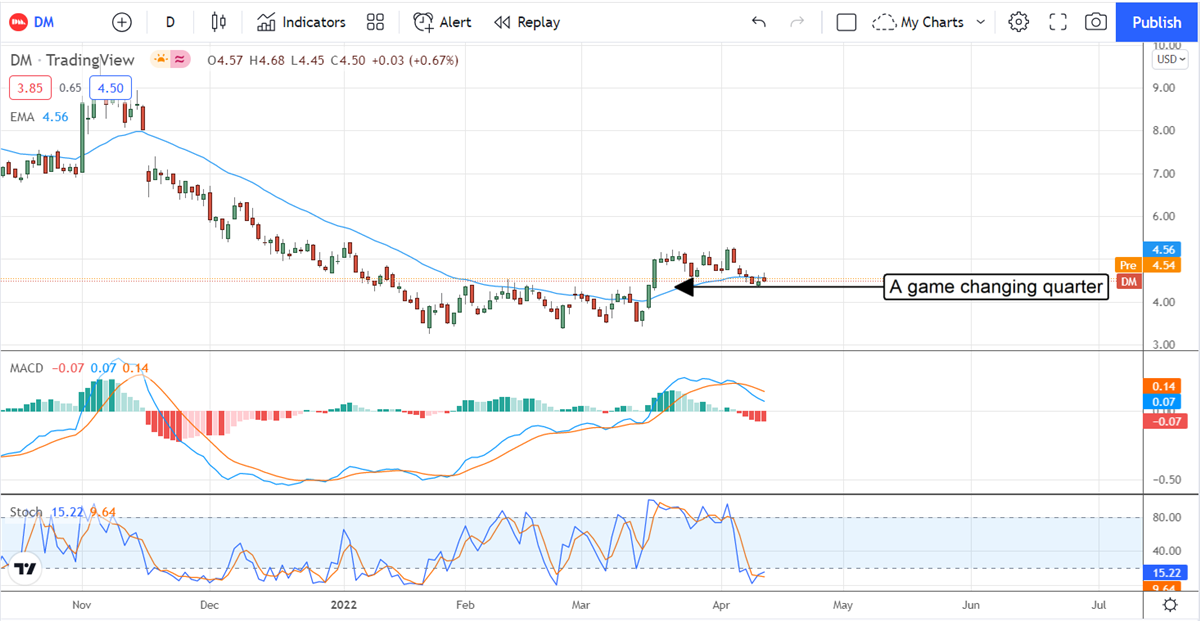Screen dimensions: 1200x621
Task: Click the 4.56 EMA price axis label
Action: point(1161,250)
